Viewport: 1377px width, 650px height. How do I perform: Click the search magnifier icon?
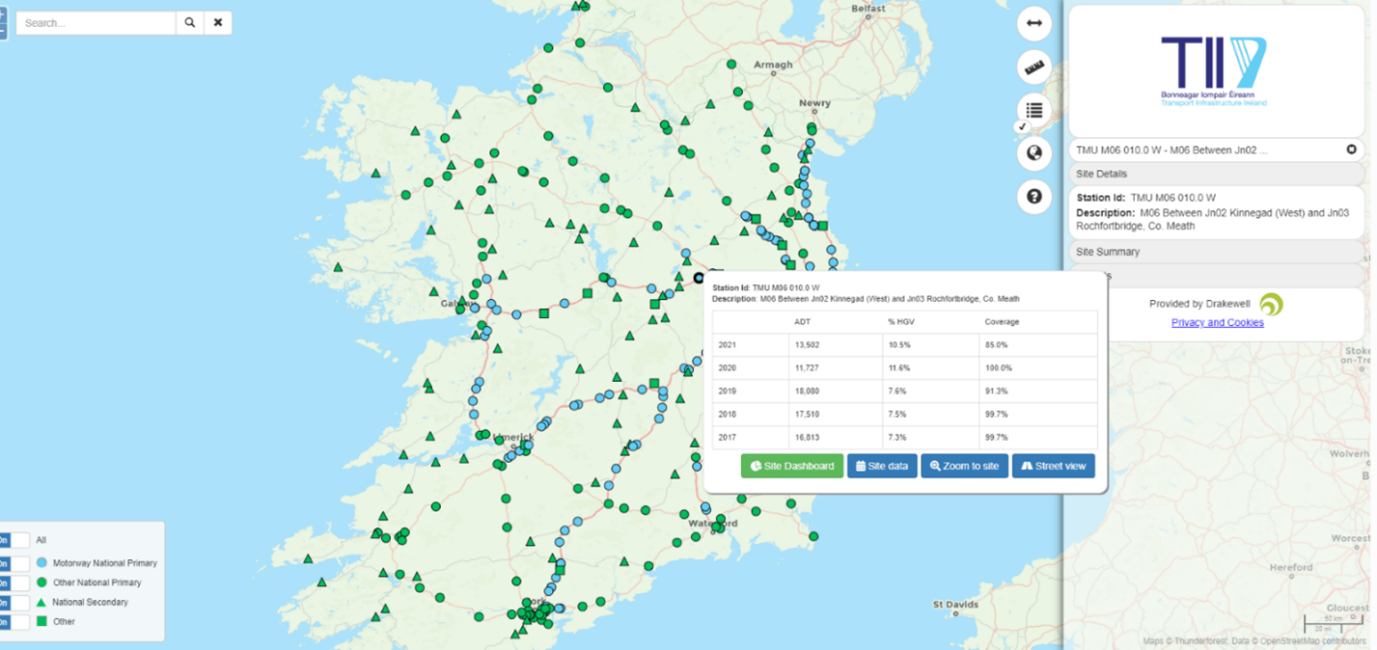click(189, 21)
